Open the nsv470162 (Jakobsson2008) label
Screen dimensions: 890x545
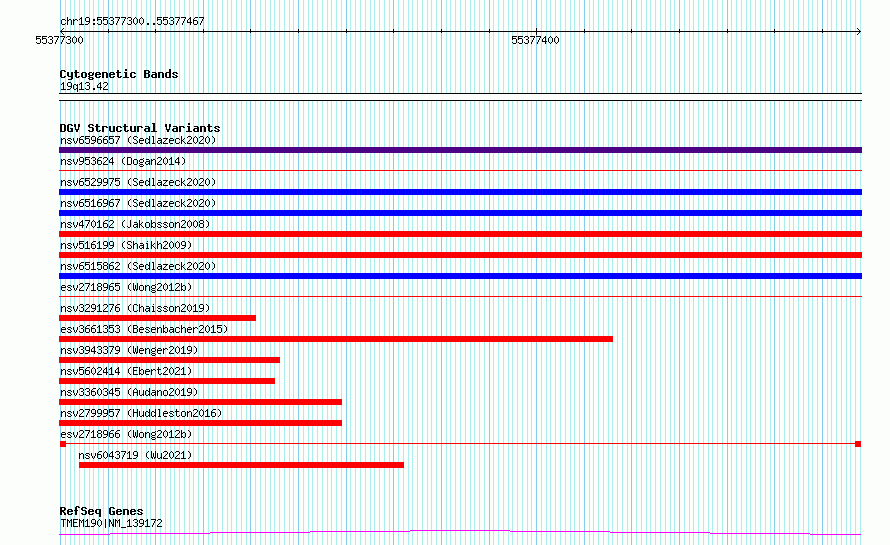(x=135, y=224)
